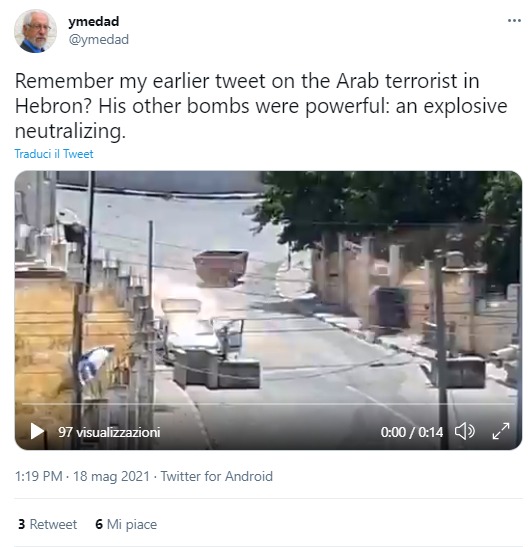Click the 18 mag 2021 date
Image resolution: width=532 pixels, height=547 pixels.
coord(111,476)
